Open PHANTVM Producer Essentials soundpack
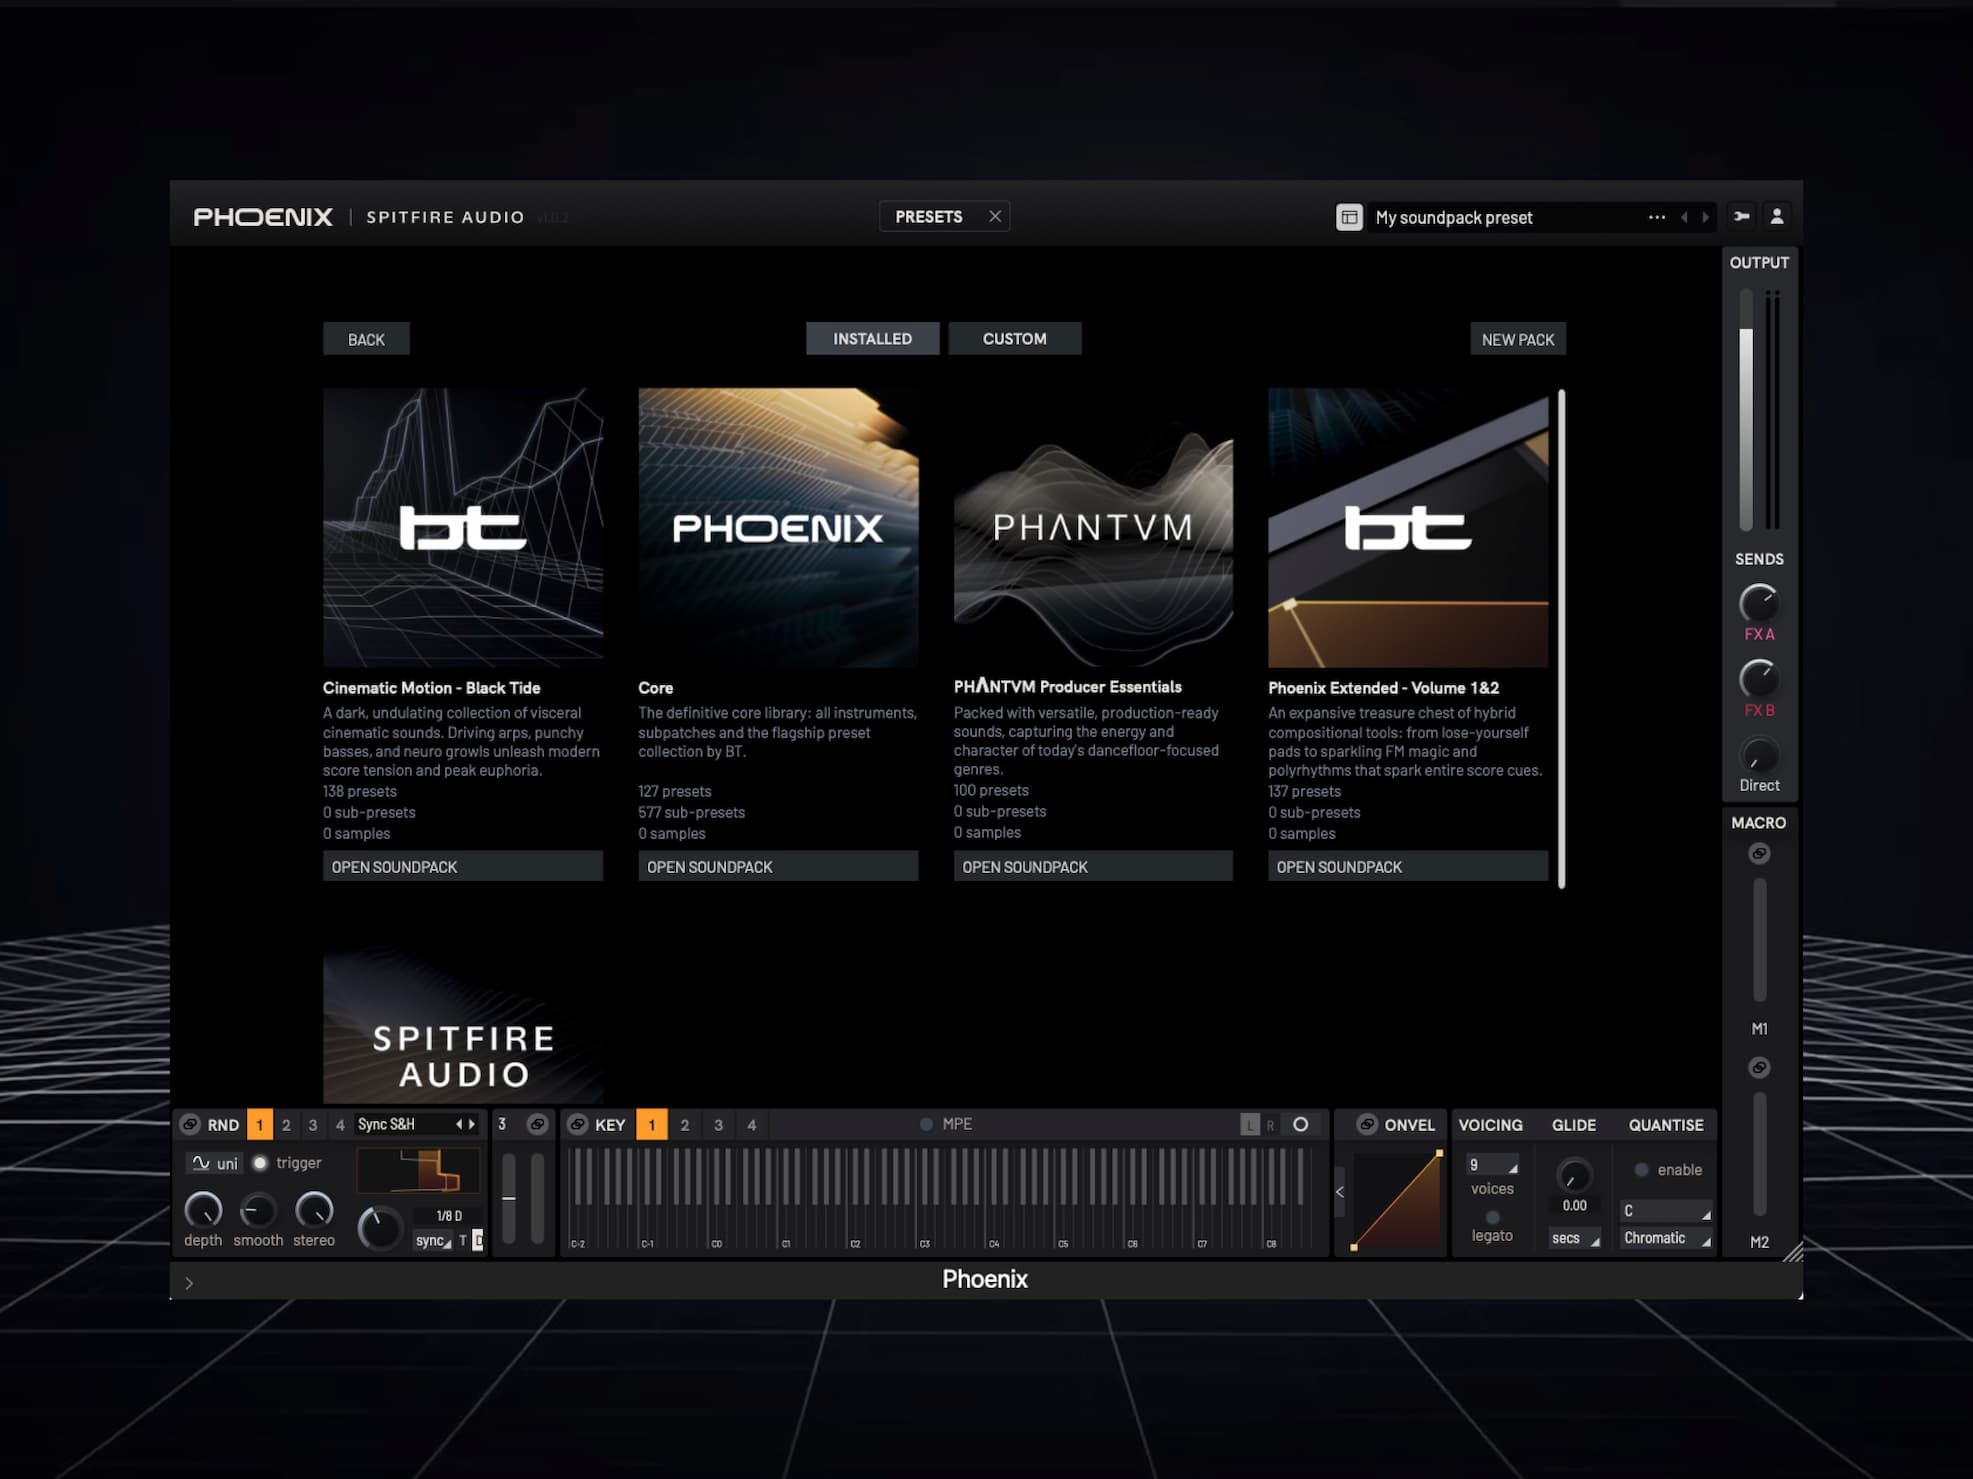 (x=1093, y=866)
